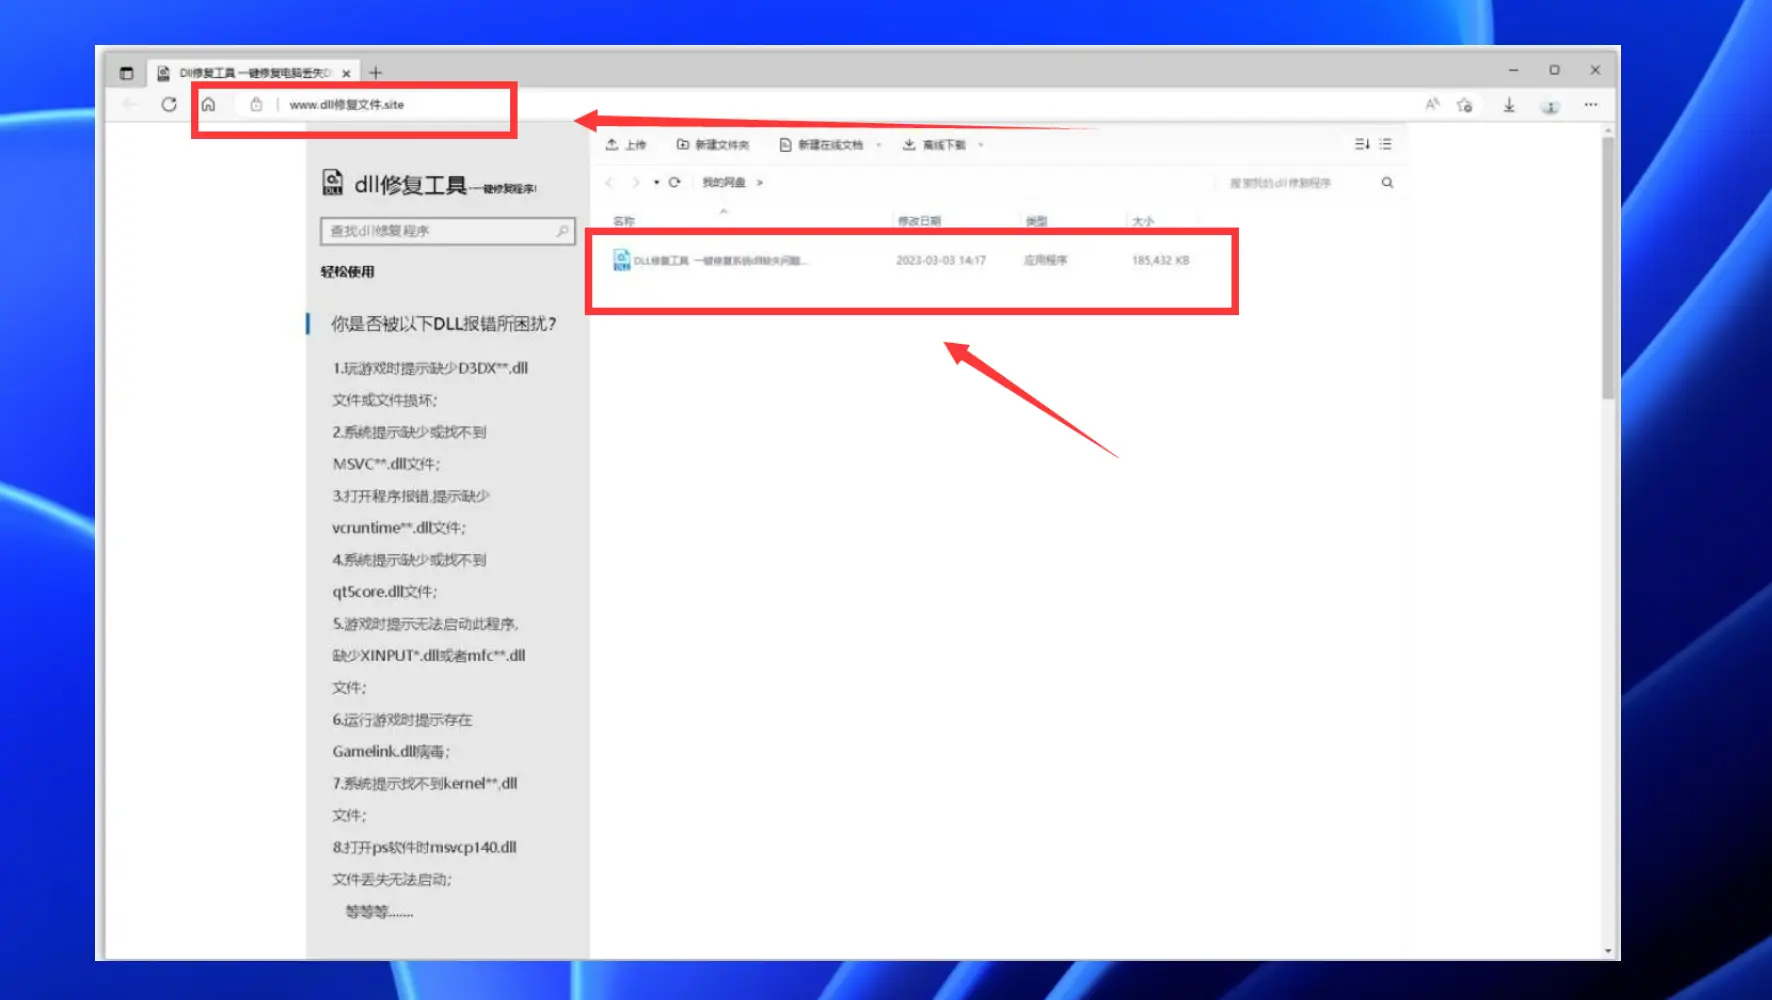Viewport: 1772px width, 1000px height.
Task: Open the browser profile avatar
Action: tap(1550, 105)
